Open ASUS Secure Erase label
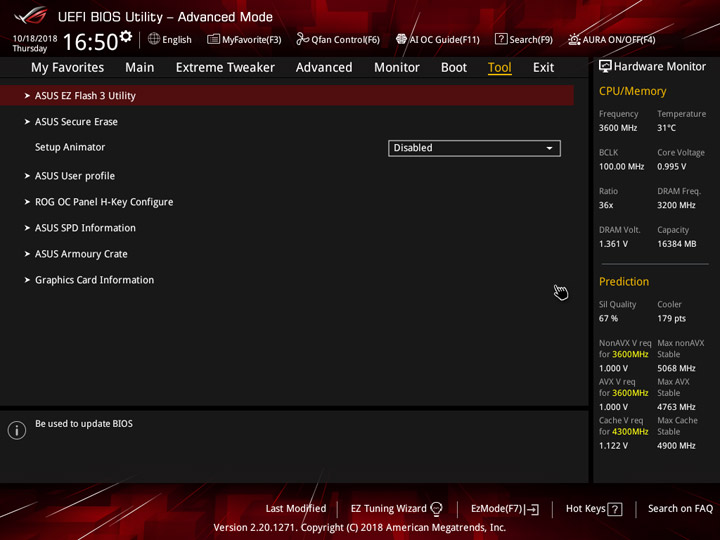The width and height of the screenshot is (720, 540). [76, 122]
